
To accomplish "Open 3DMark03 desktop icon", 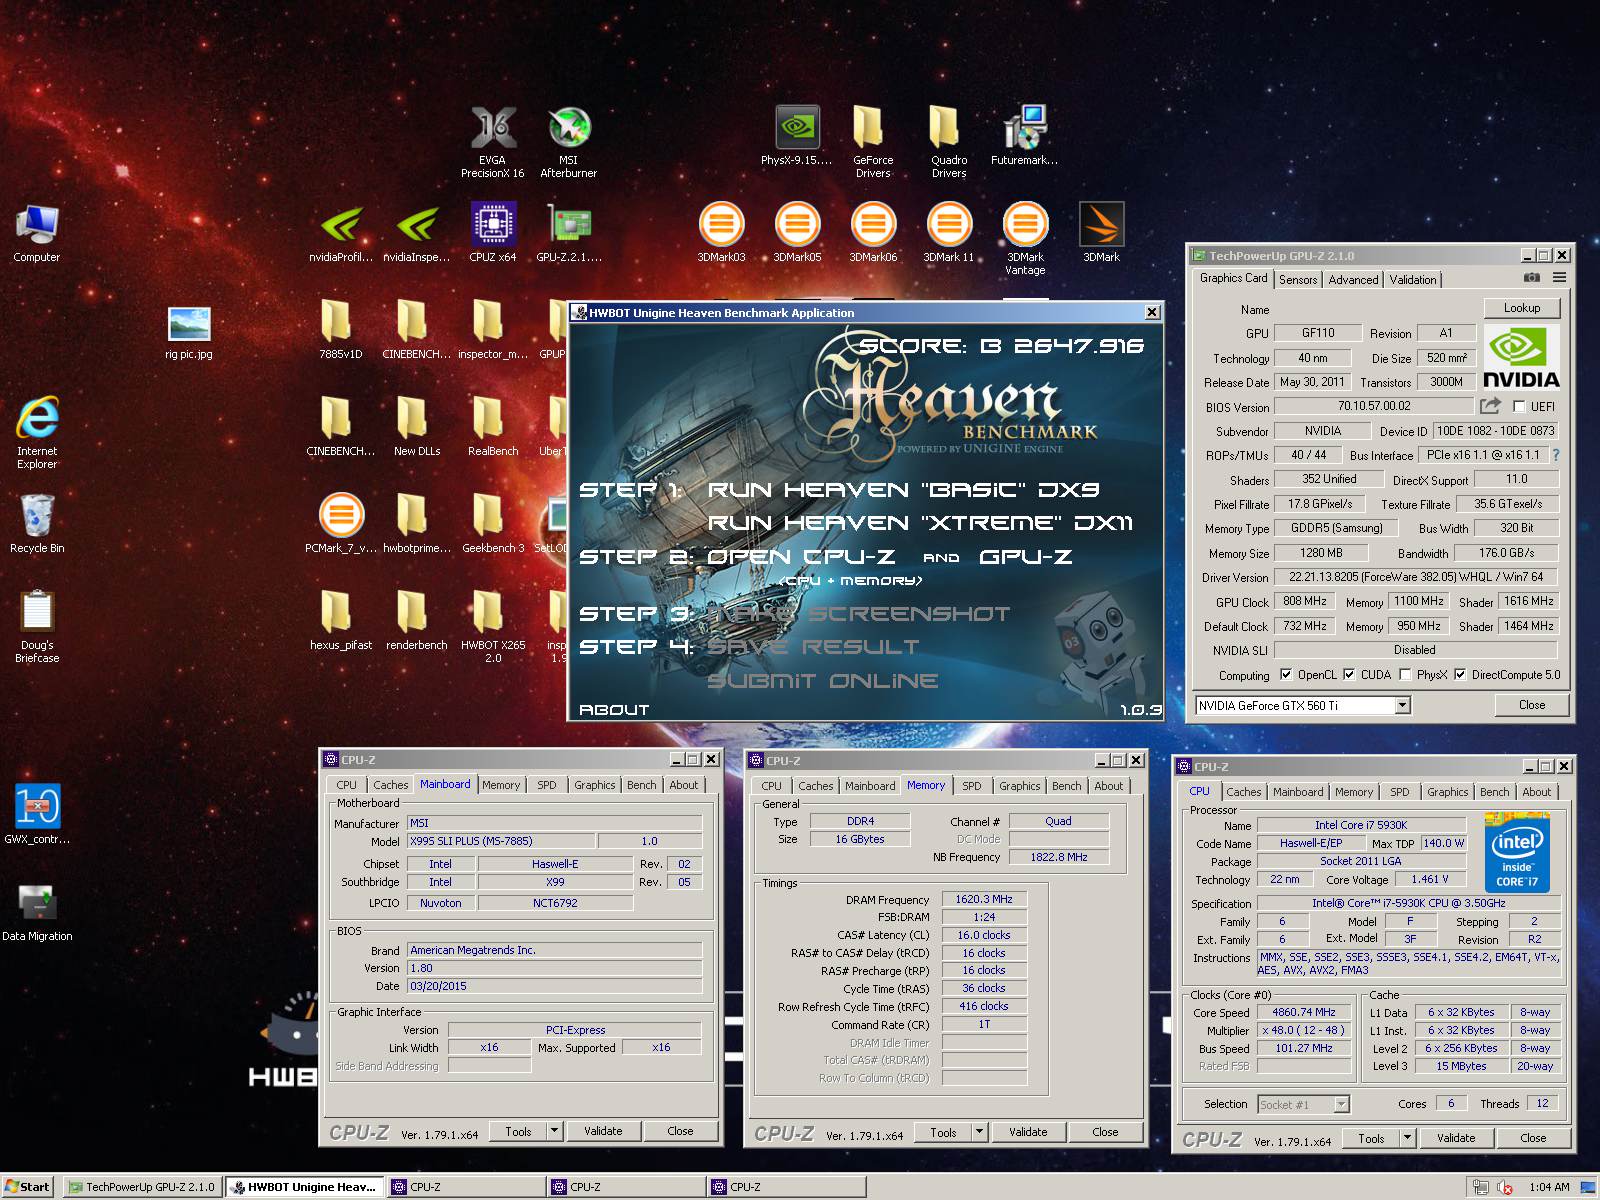I will 721,232.
